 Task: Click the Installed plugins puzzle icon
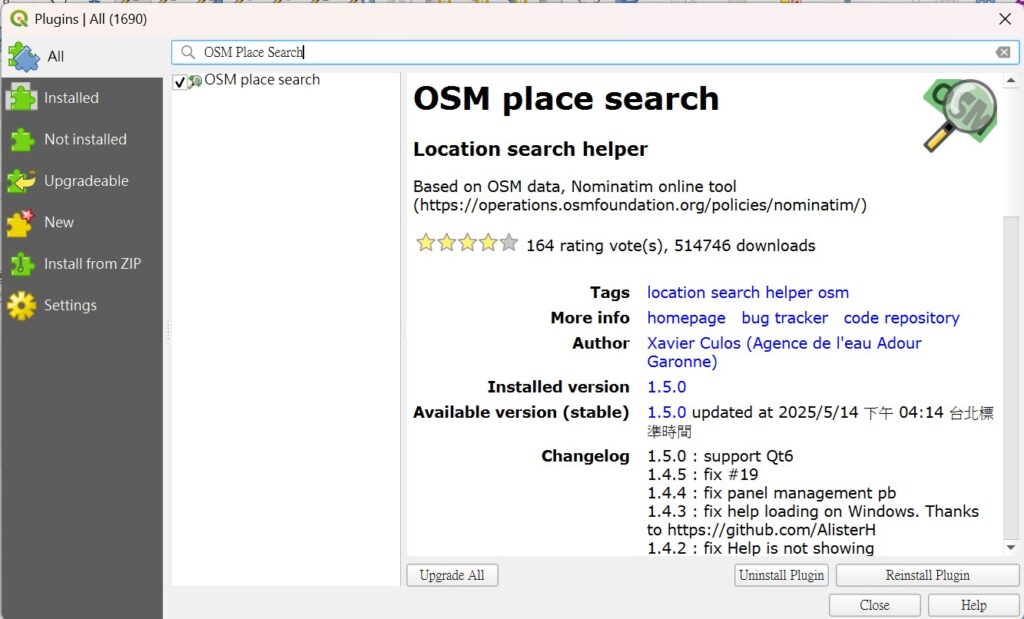tap(22, 98)
